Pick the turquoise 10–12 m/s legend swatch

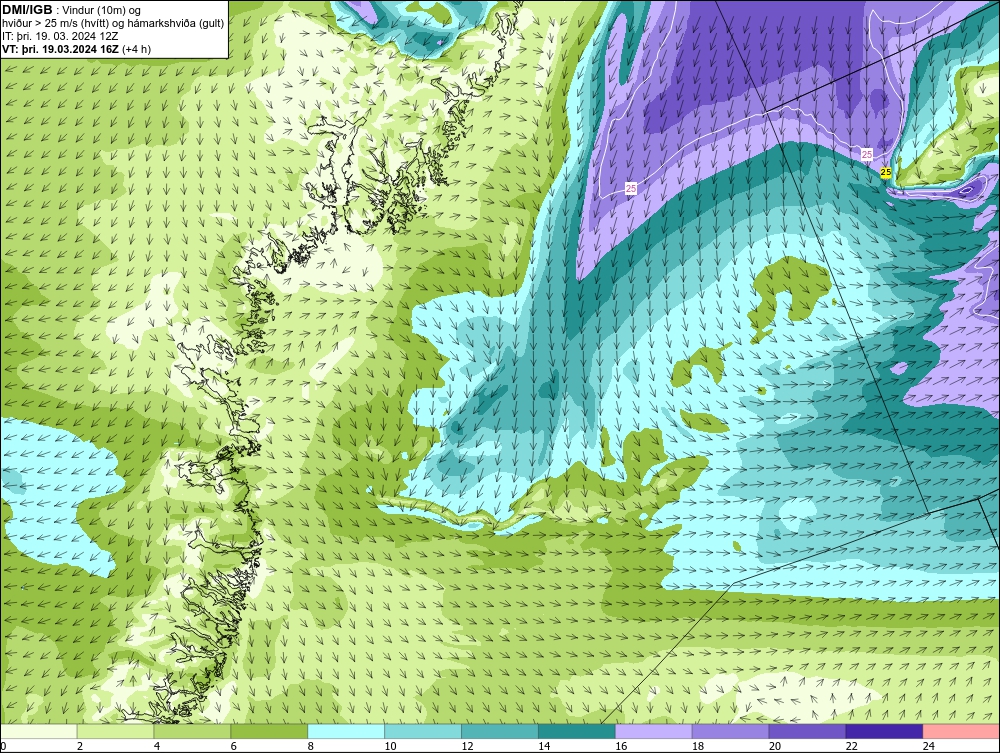click(423, 731)
